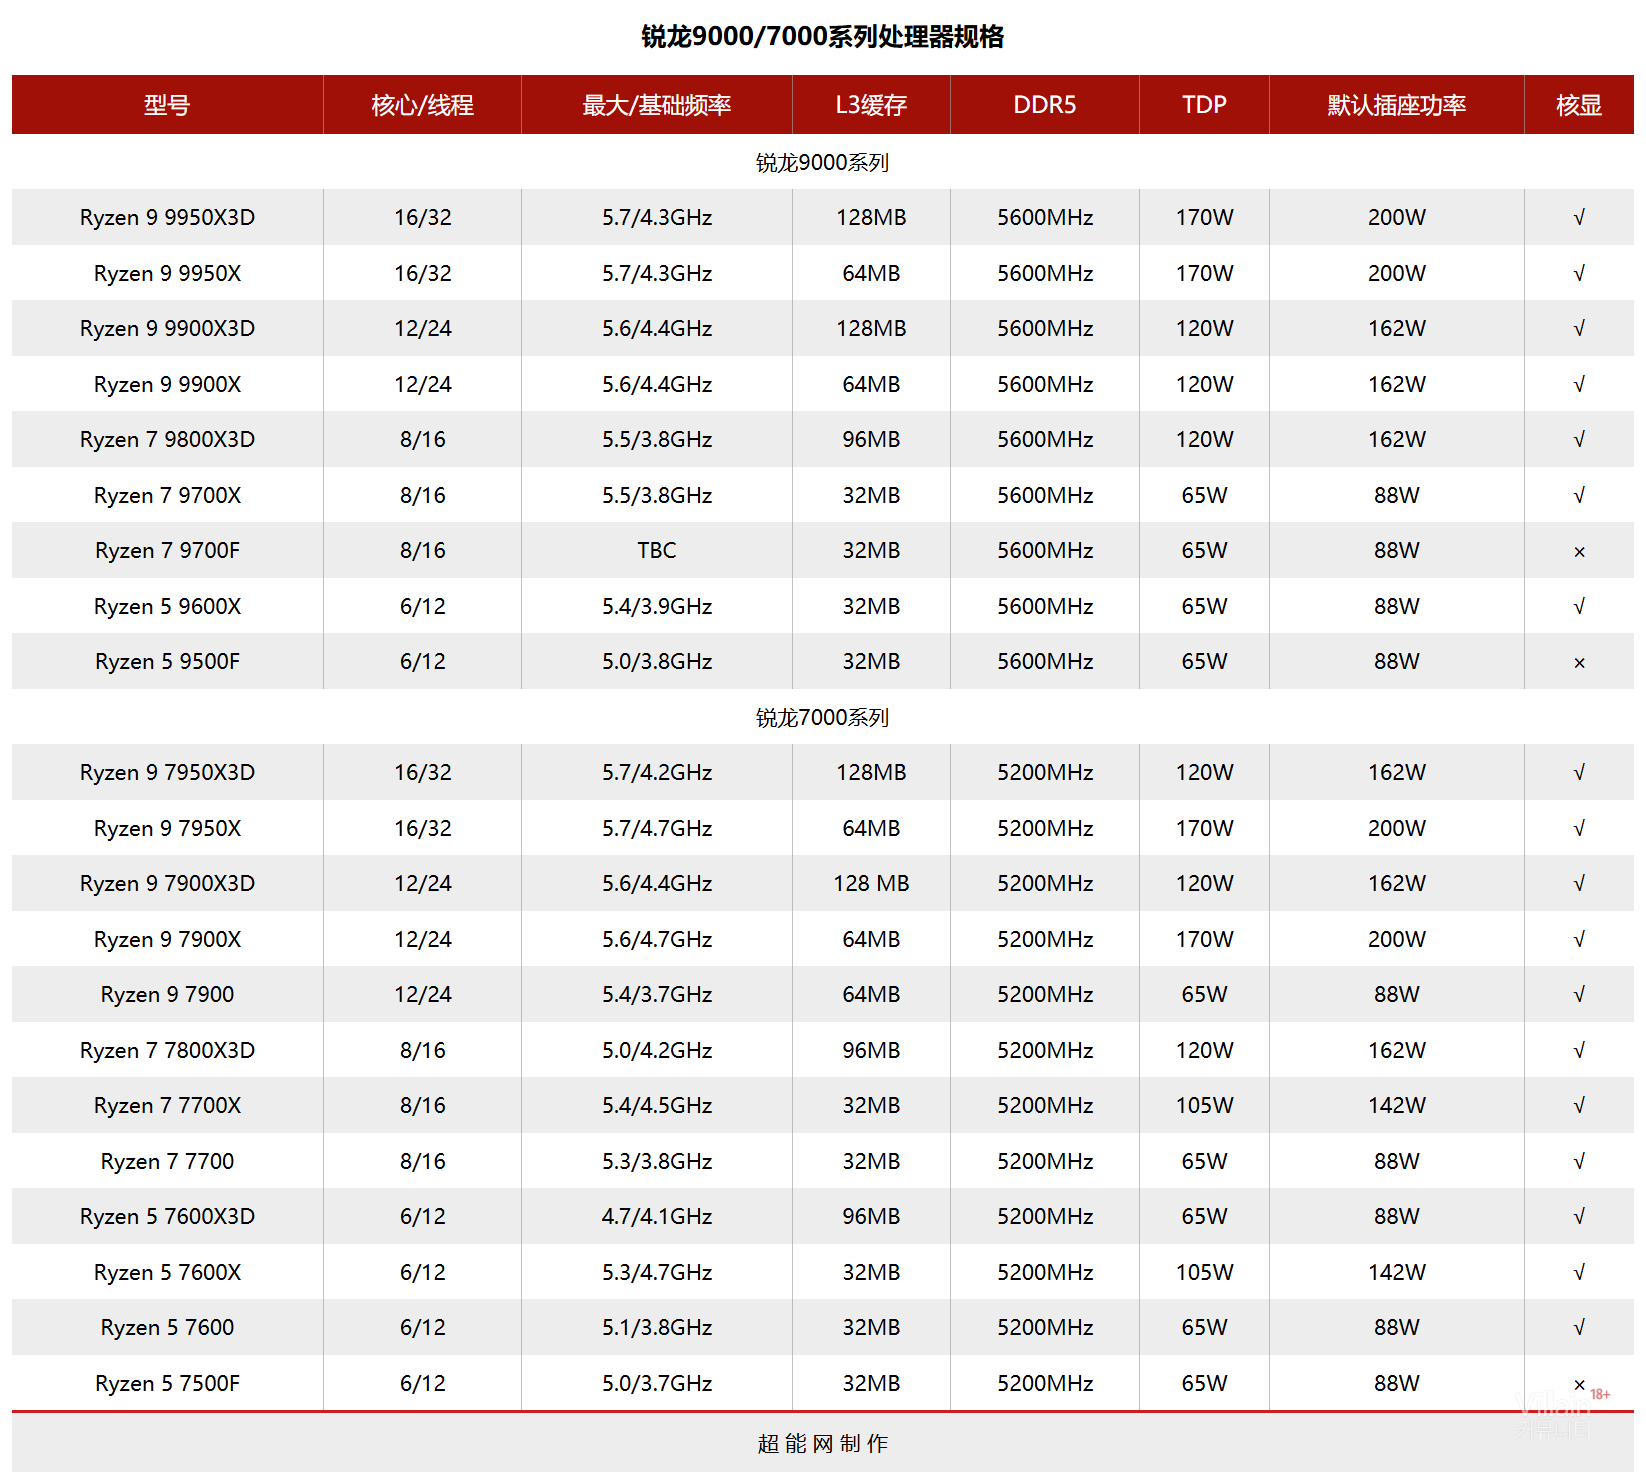Screen dimensions: 1646x1476
Task: Click the 锐龙9000系列 section heading
Action: pos(822,162)
